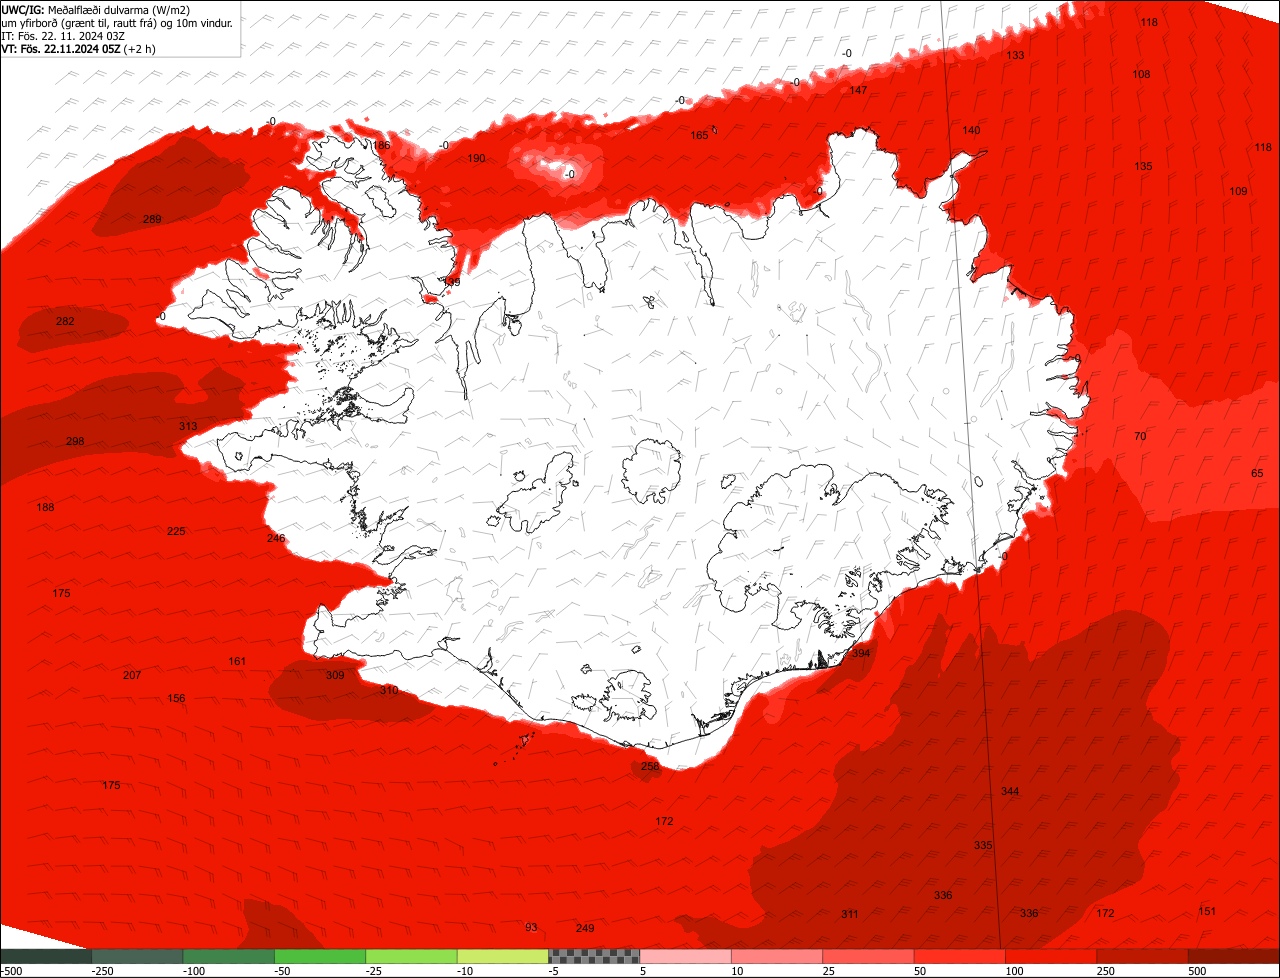Click the 394 flux value on the southeast coast
The image size is (1280, 978).
tap(860, 653)
